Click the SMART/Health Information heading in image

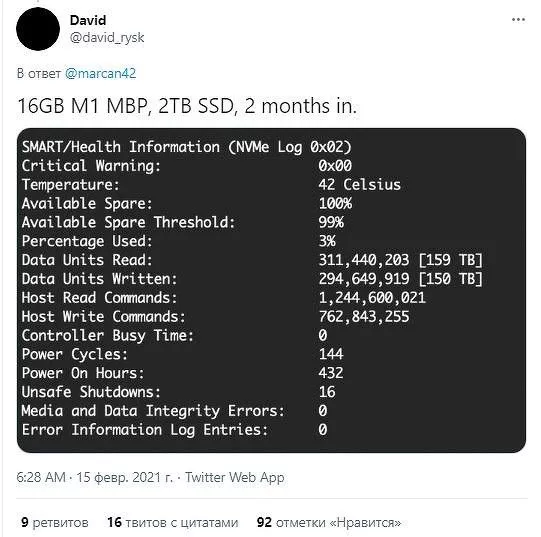click(x=186, y=147)
